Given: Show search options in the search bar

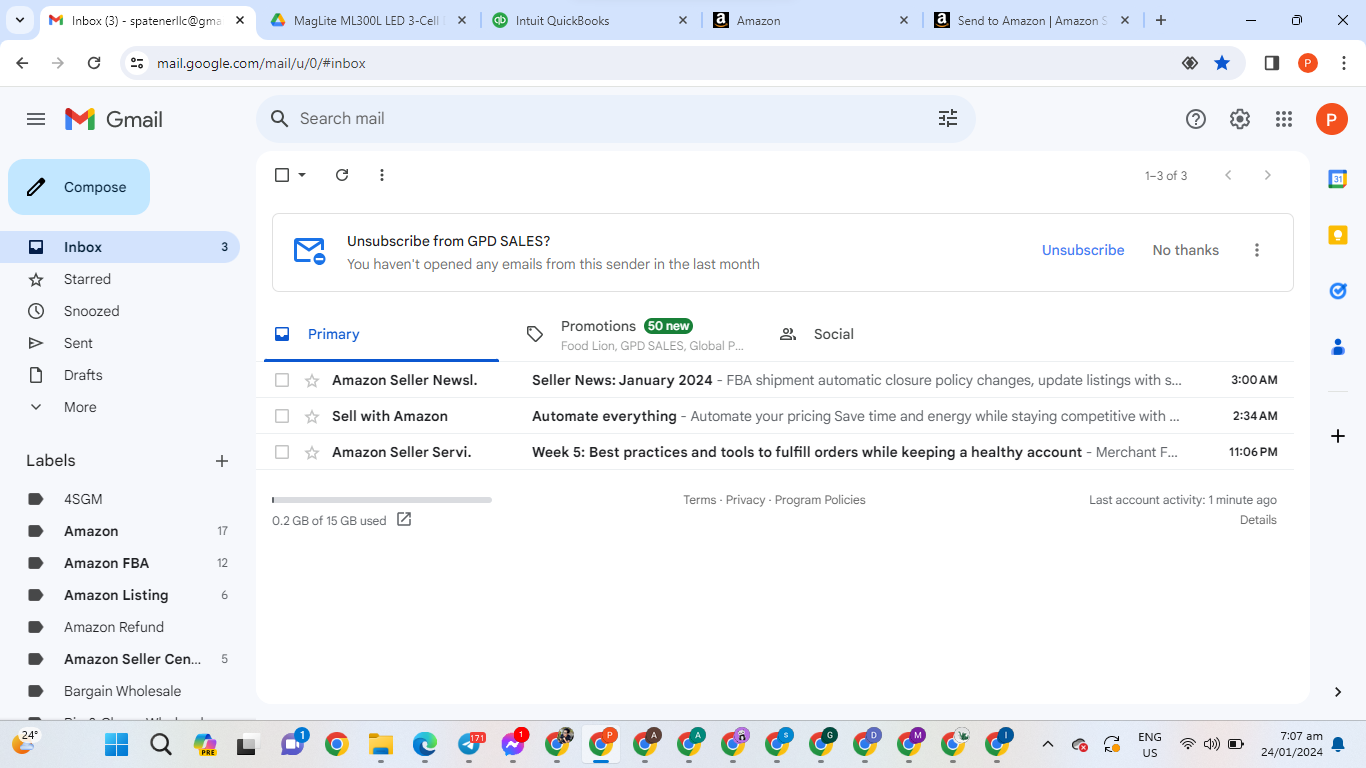Looking at the screenshot, I should (x=948, y=119).
